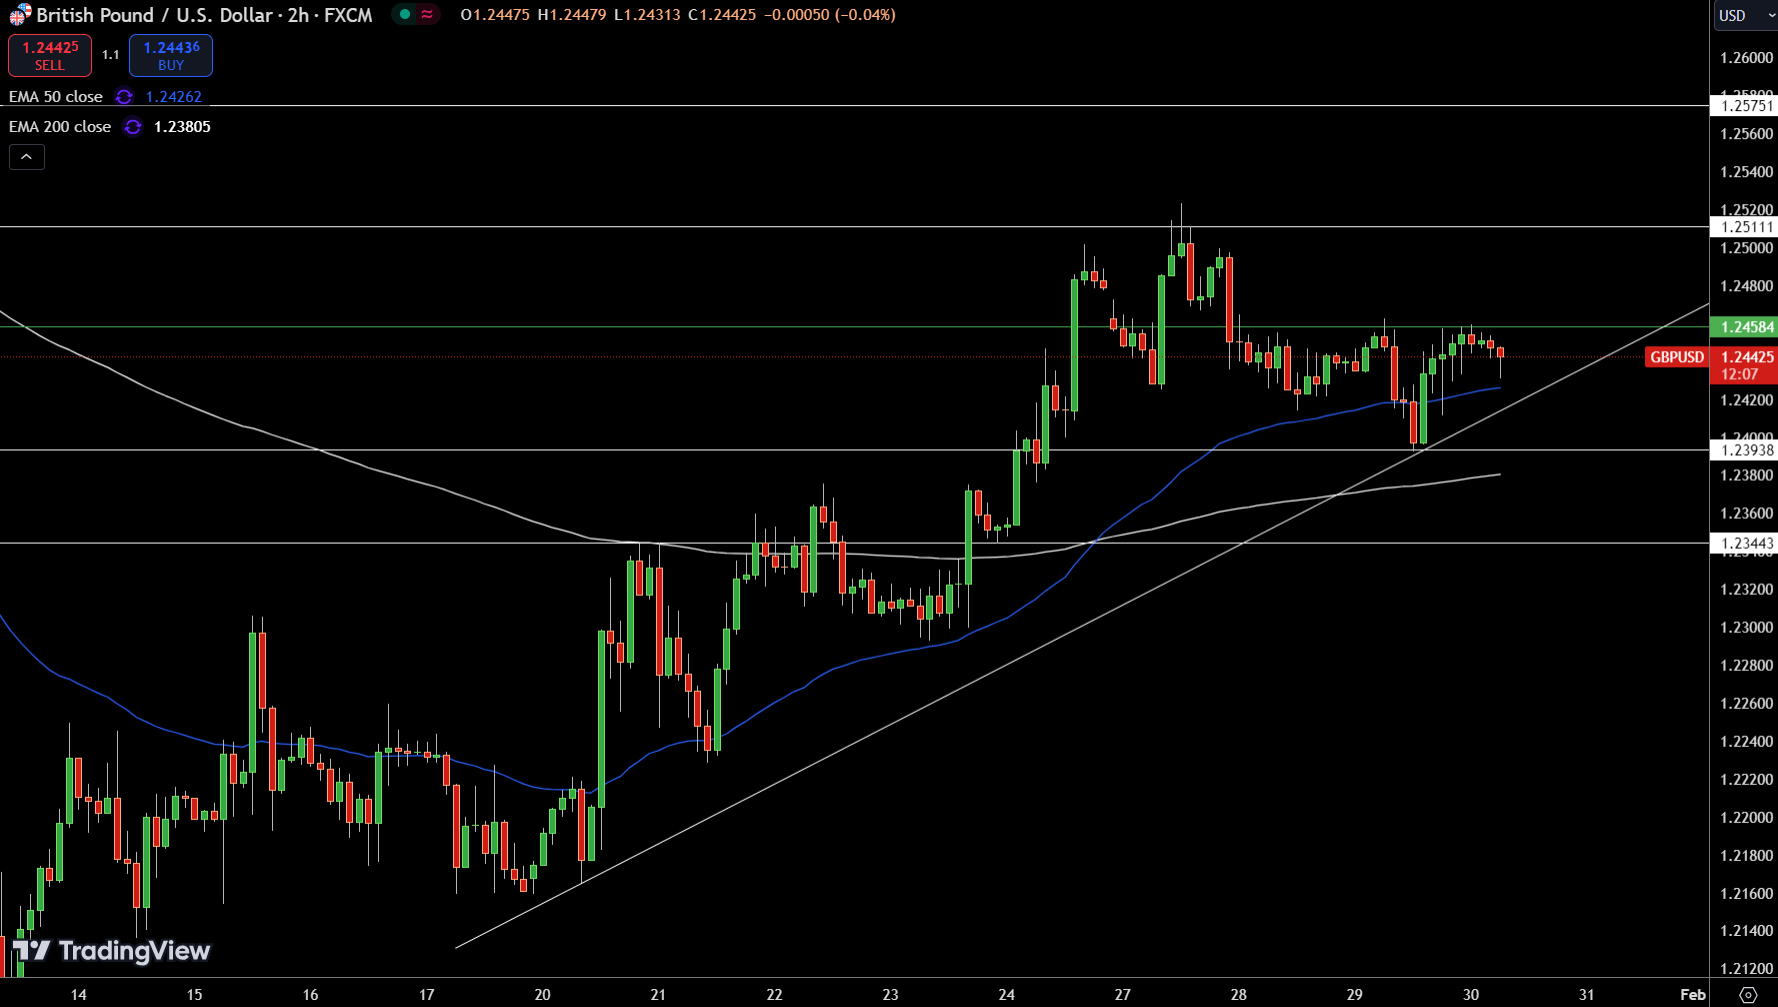
Task: Click the 1.23938 horizontal line price label
Action: click(1745, 450)
